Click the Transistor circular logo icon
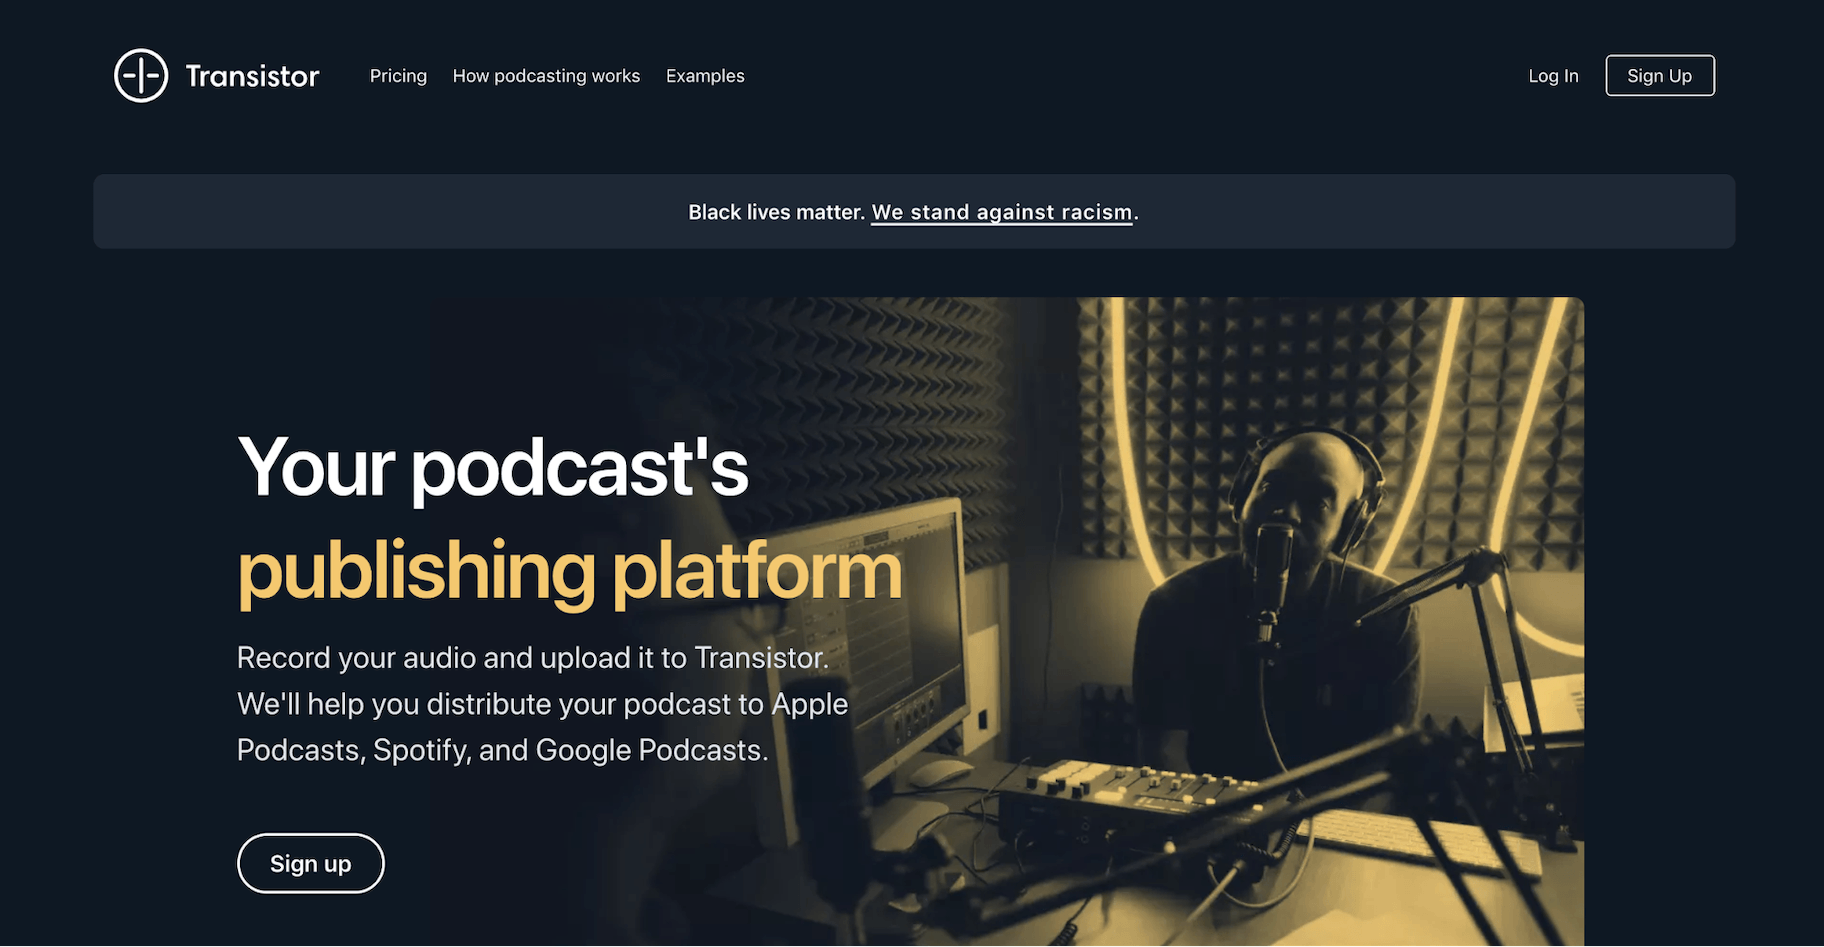 pyautogui.click(x=141, y=76)
